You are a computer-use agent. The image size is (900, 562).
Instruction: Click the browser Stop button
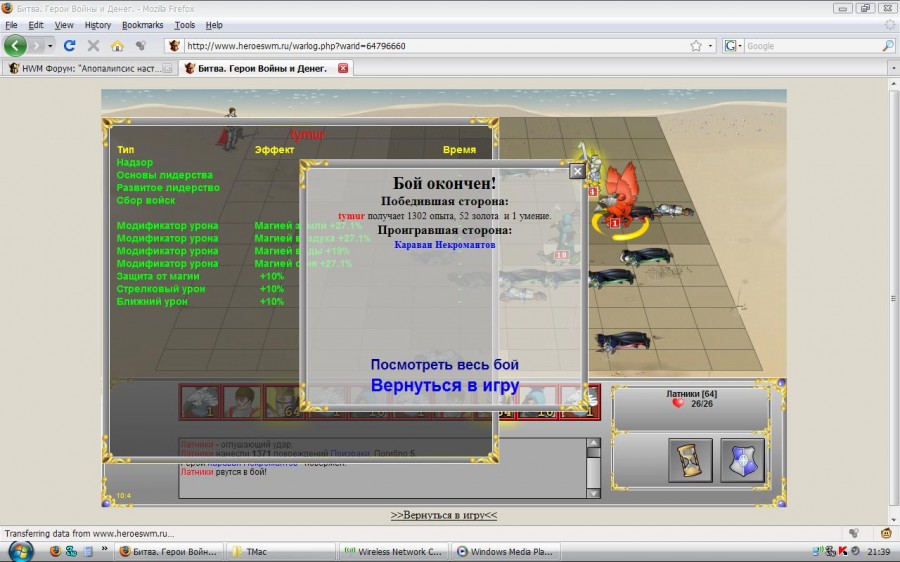click(x=93, y=46)
